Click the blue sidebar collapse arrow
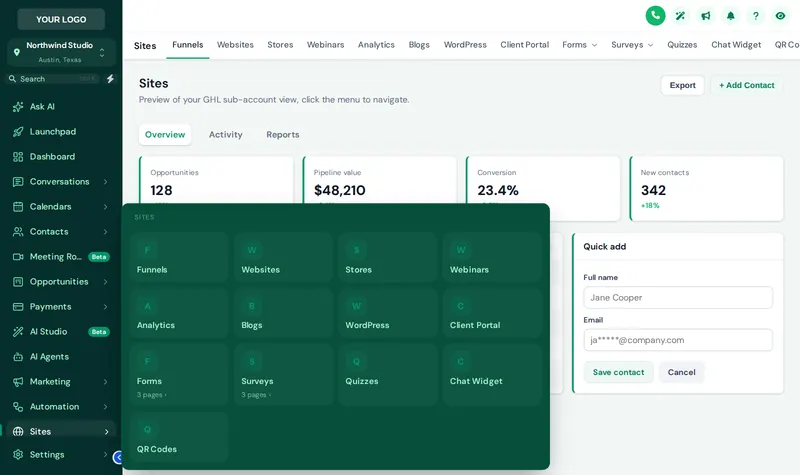The image size is (800, 475). pos(118,458)
